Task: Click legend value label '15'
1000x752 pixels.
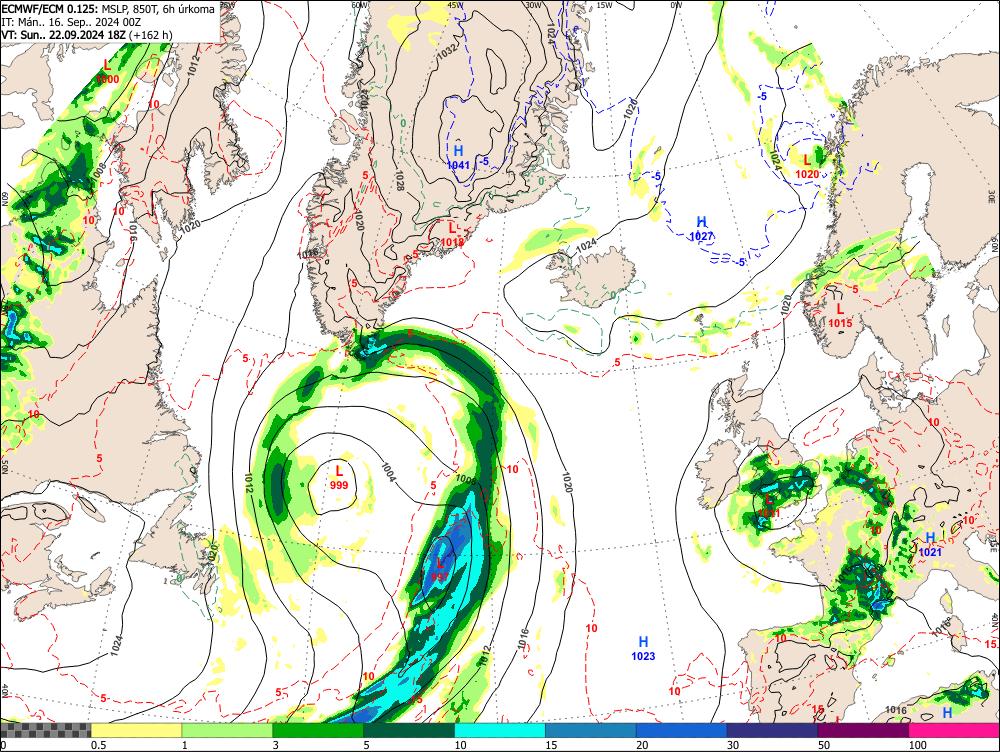Action: tap(551, 745)
